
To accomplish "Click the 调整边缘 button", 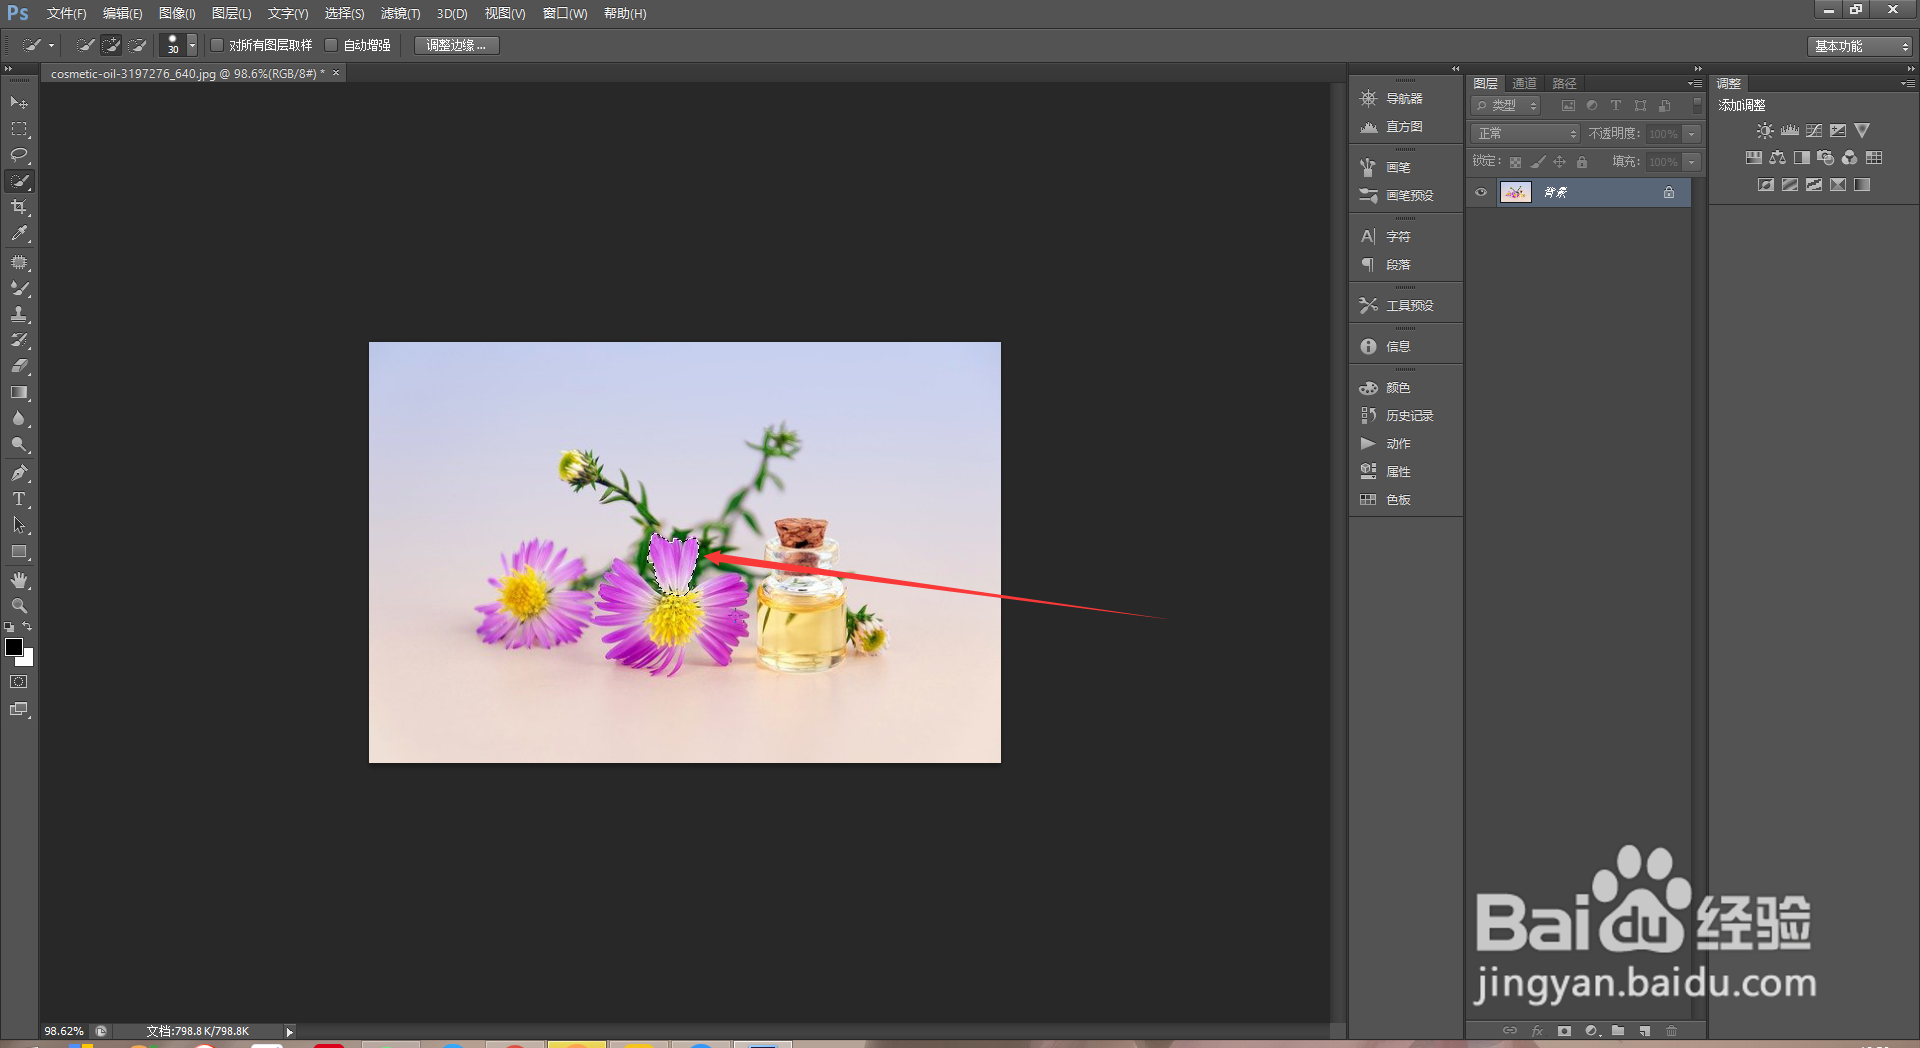I will tap(456, 45).
